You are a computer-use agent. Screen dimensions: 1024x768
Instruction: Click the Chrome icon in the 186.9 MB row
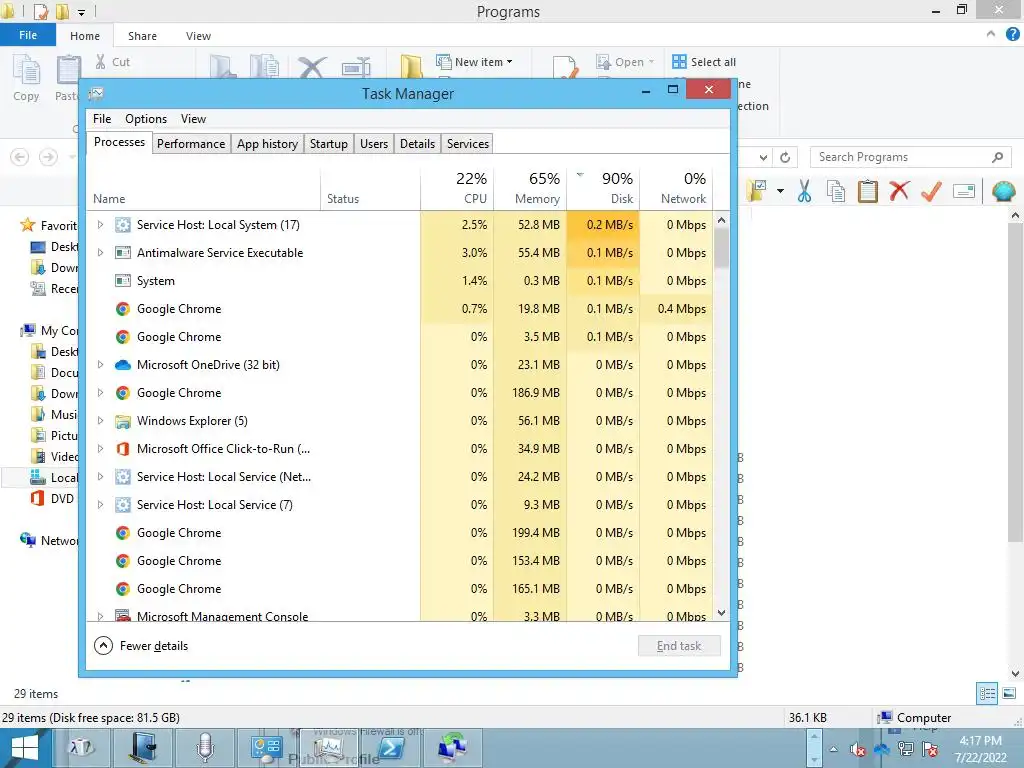tap(123, 393)
